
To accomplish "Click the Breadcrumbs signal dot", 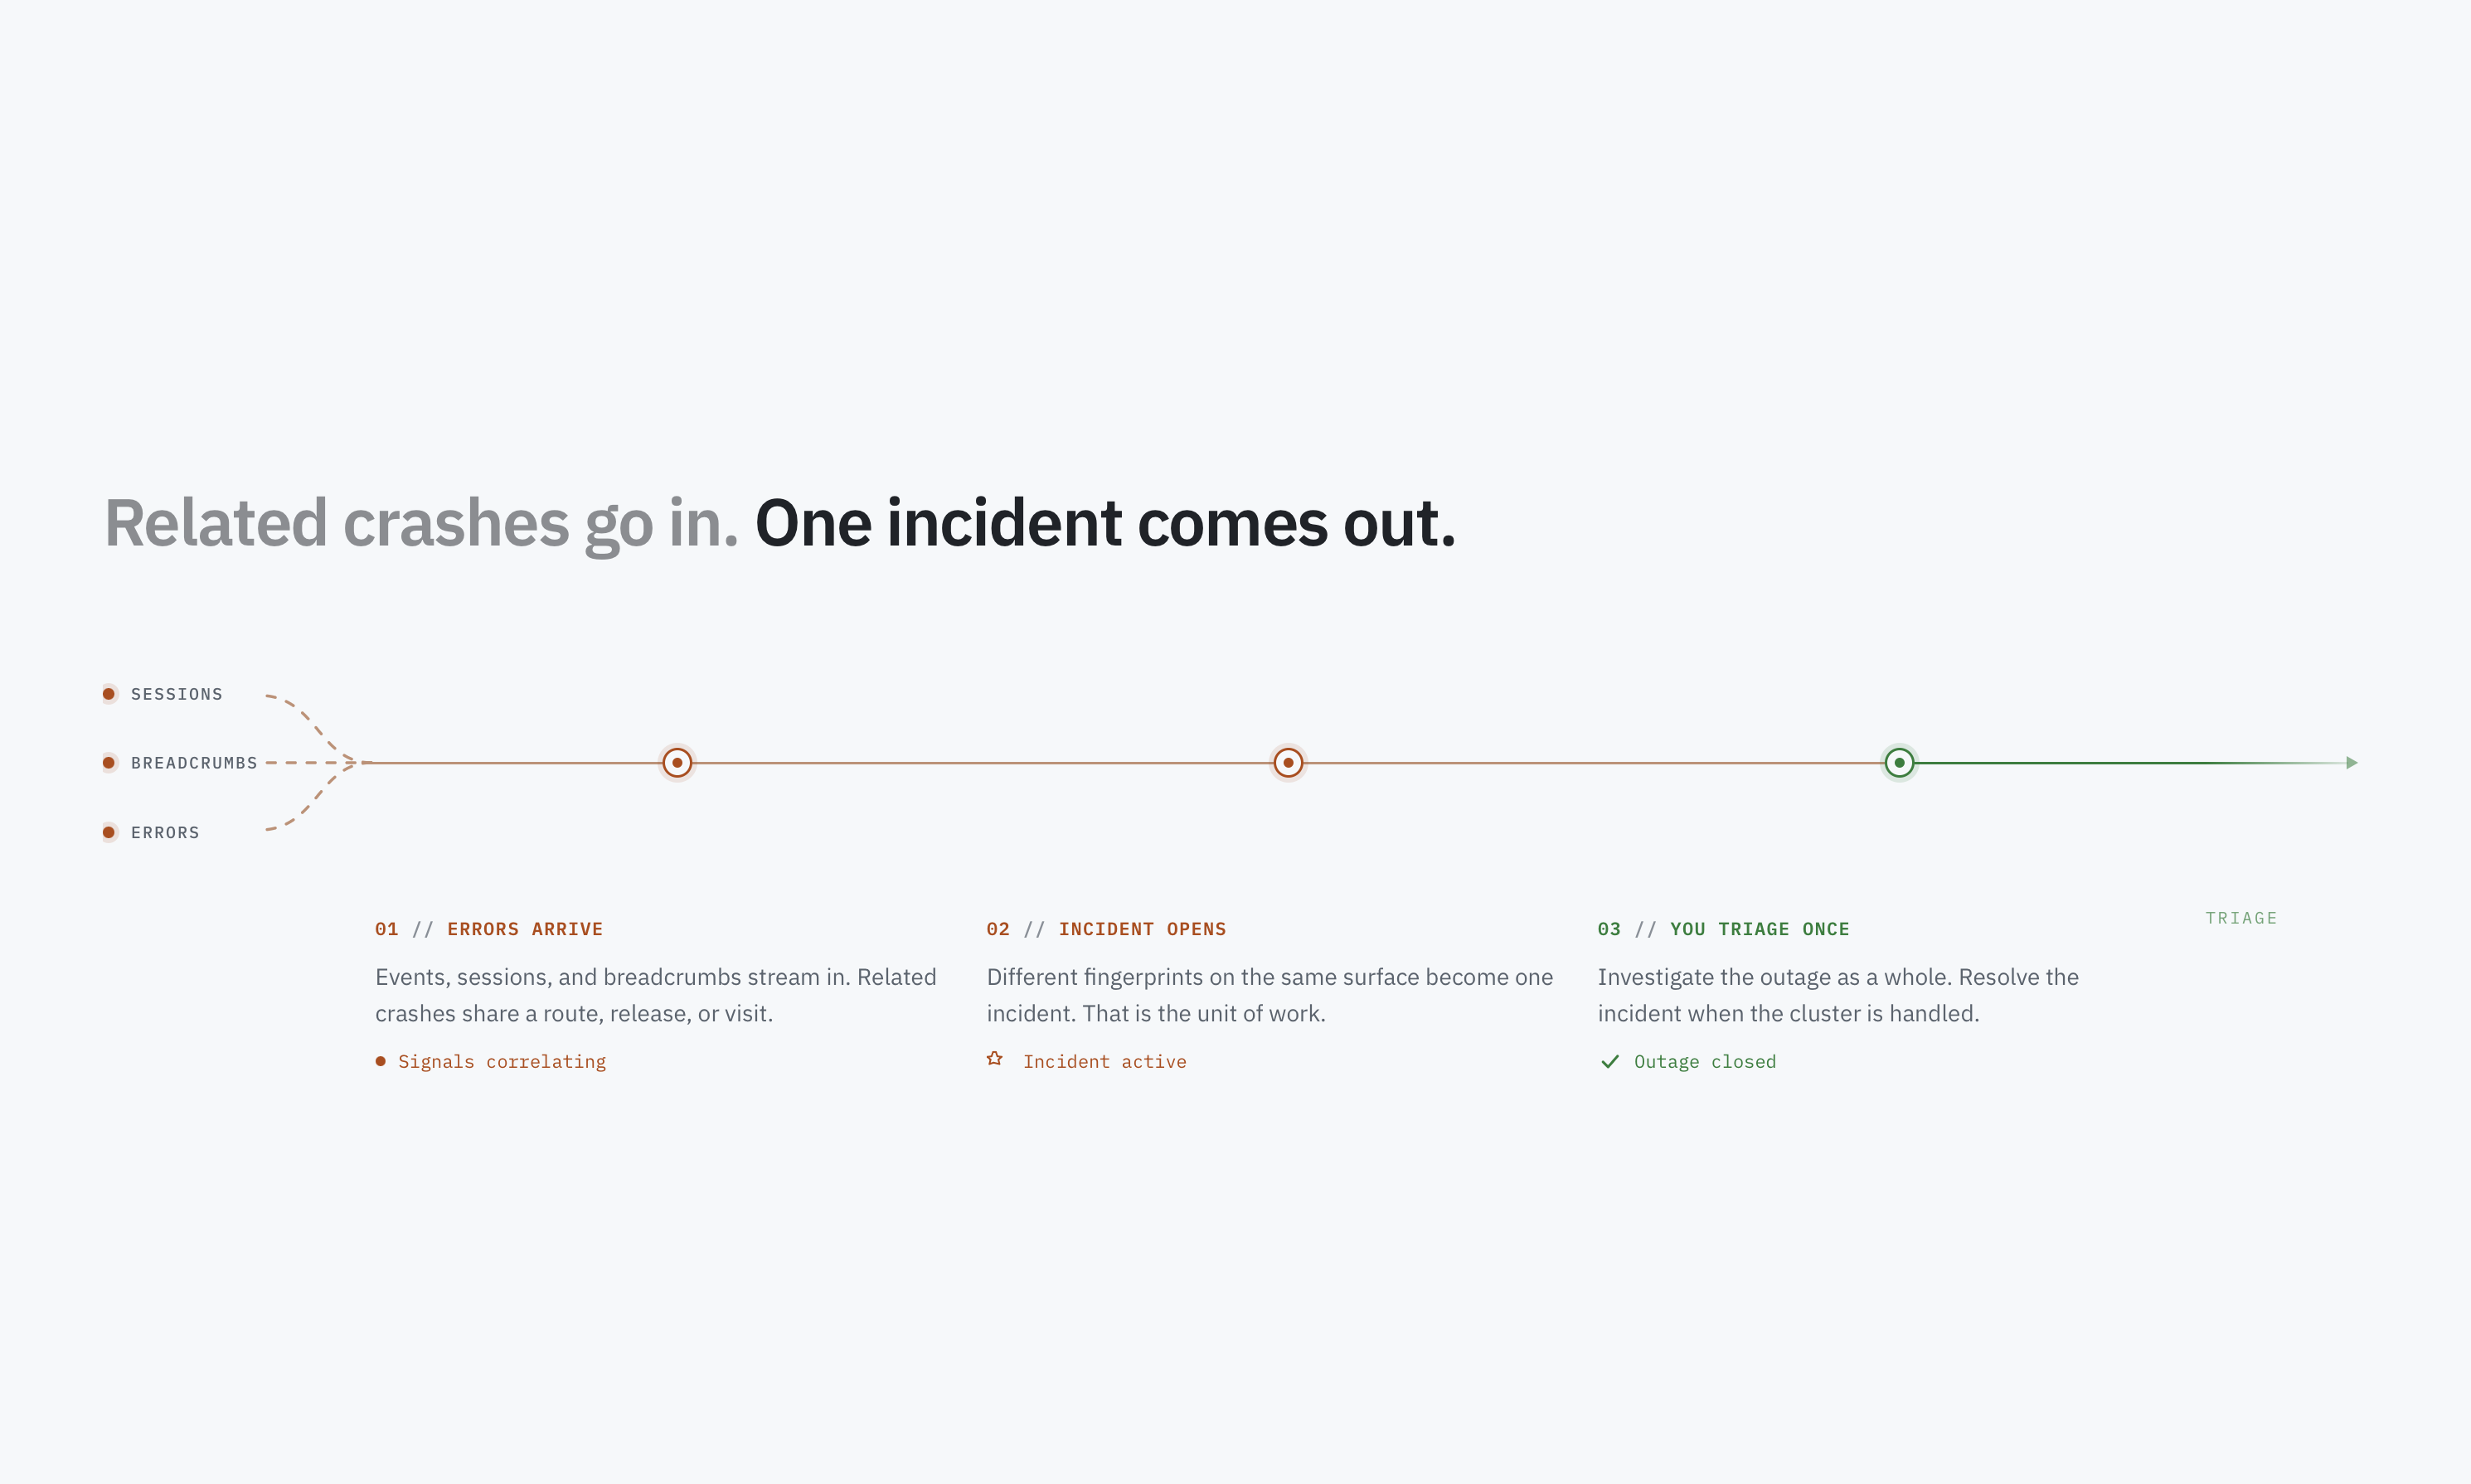I will [x=109, y=763].
